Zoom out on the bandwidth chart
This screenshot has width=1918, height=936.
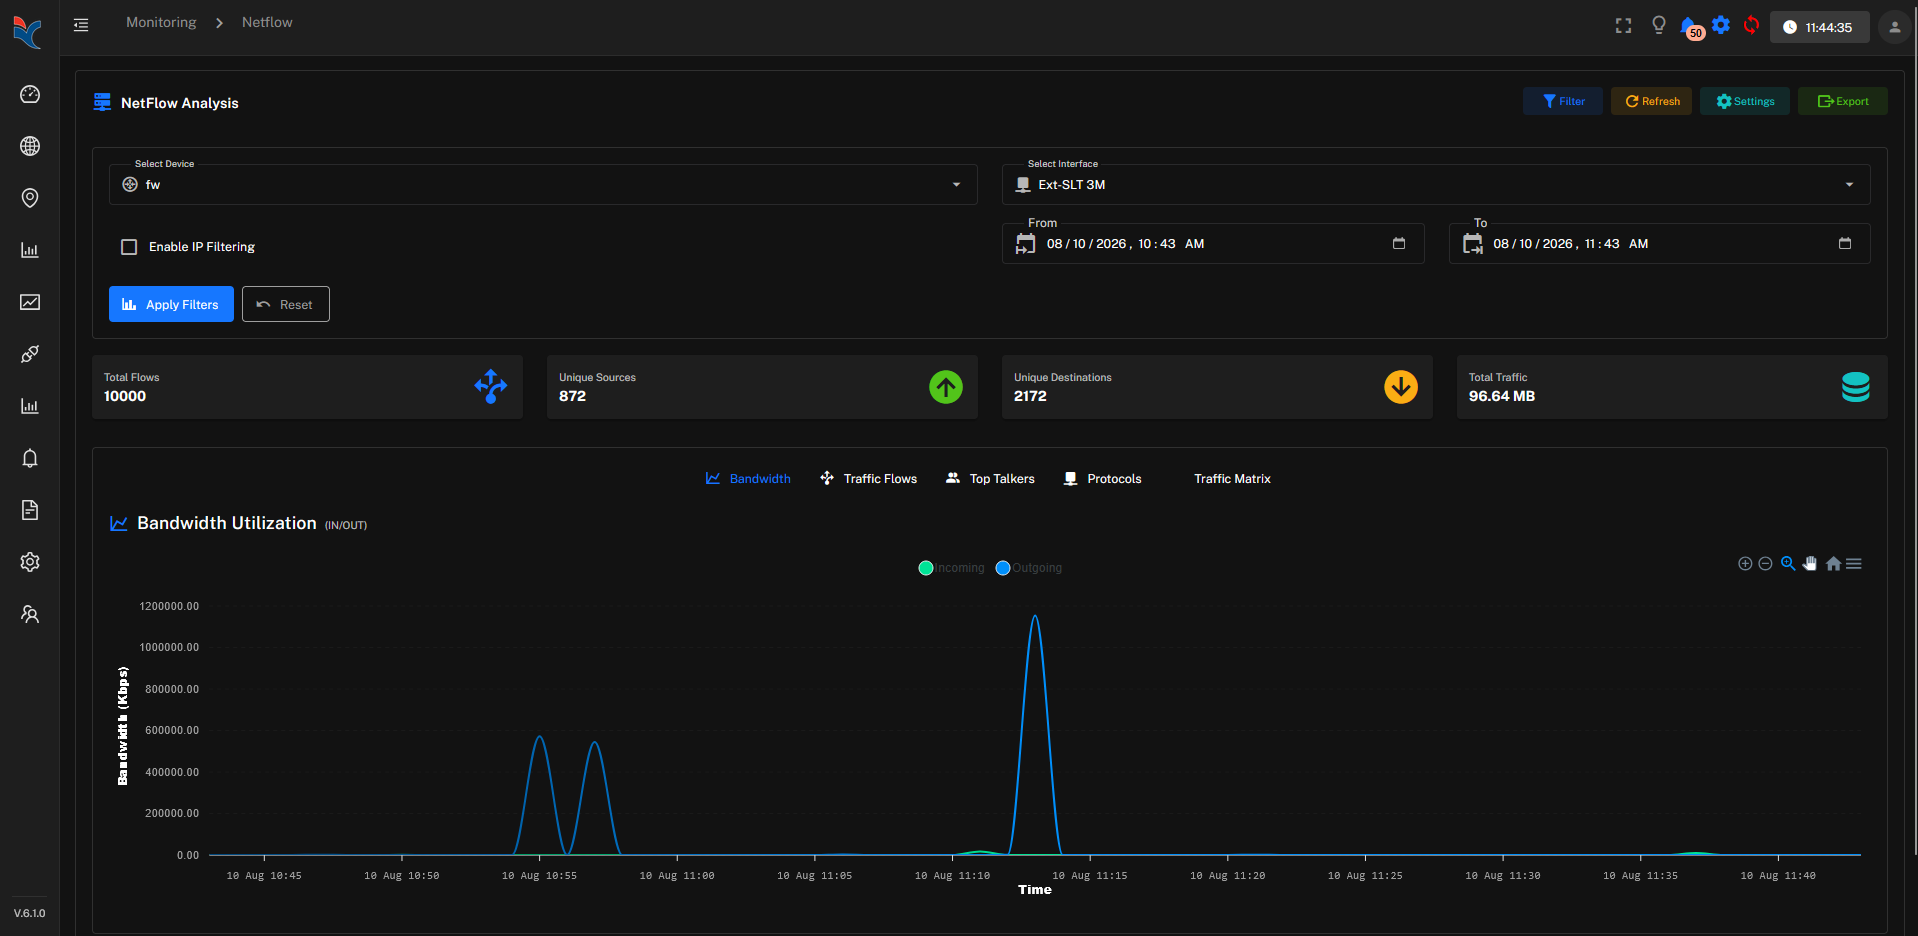pyautogui.click(x=1765, y=564)
